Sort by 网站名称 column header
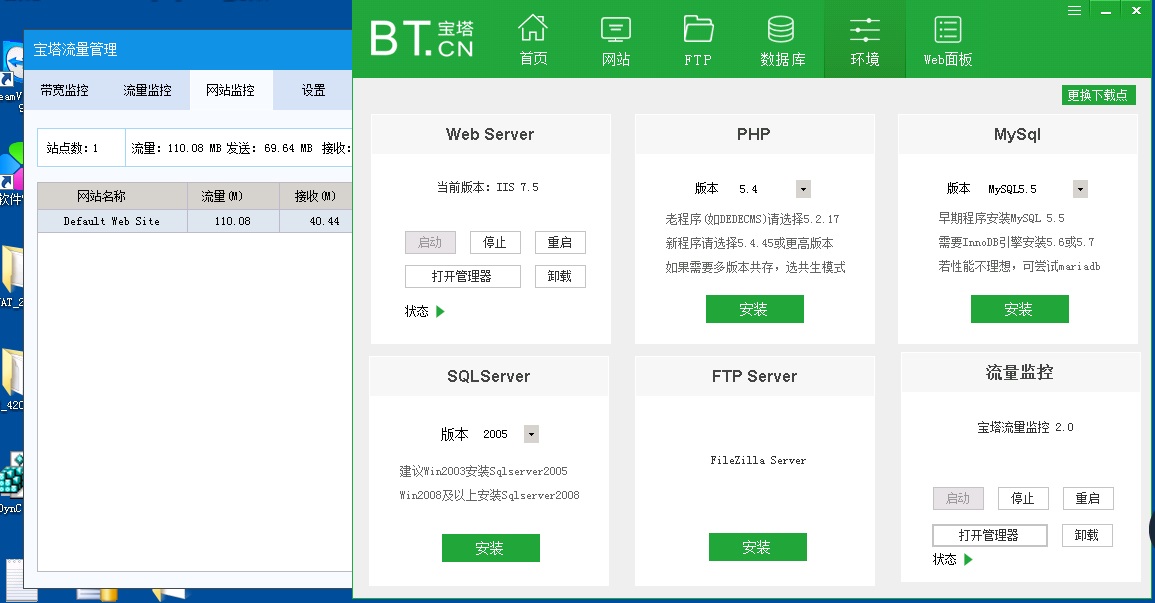 coord(112,196)
